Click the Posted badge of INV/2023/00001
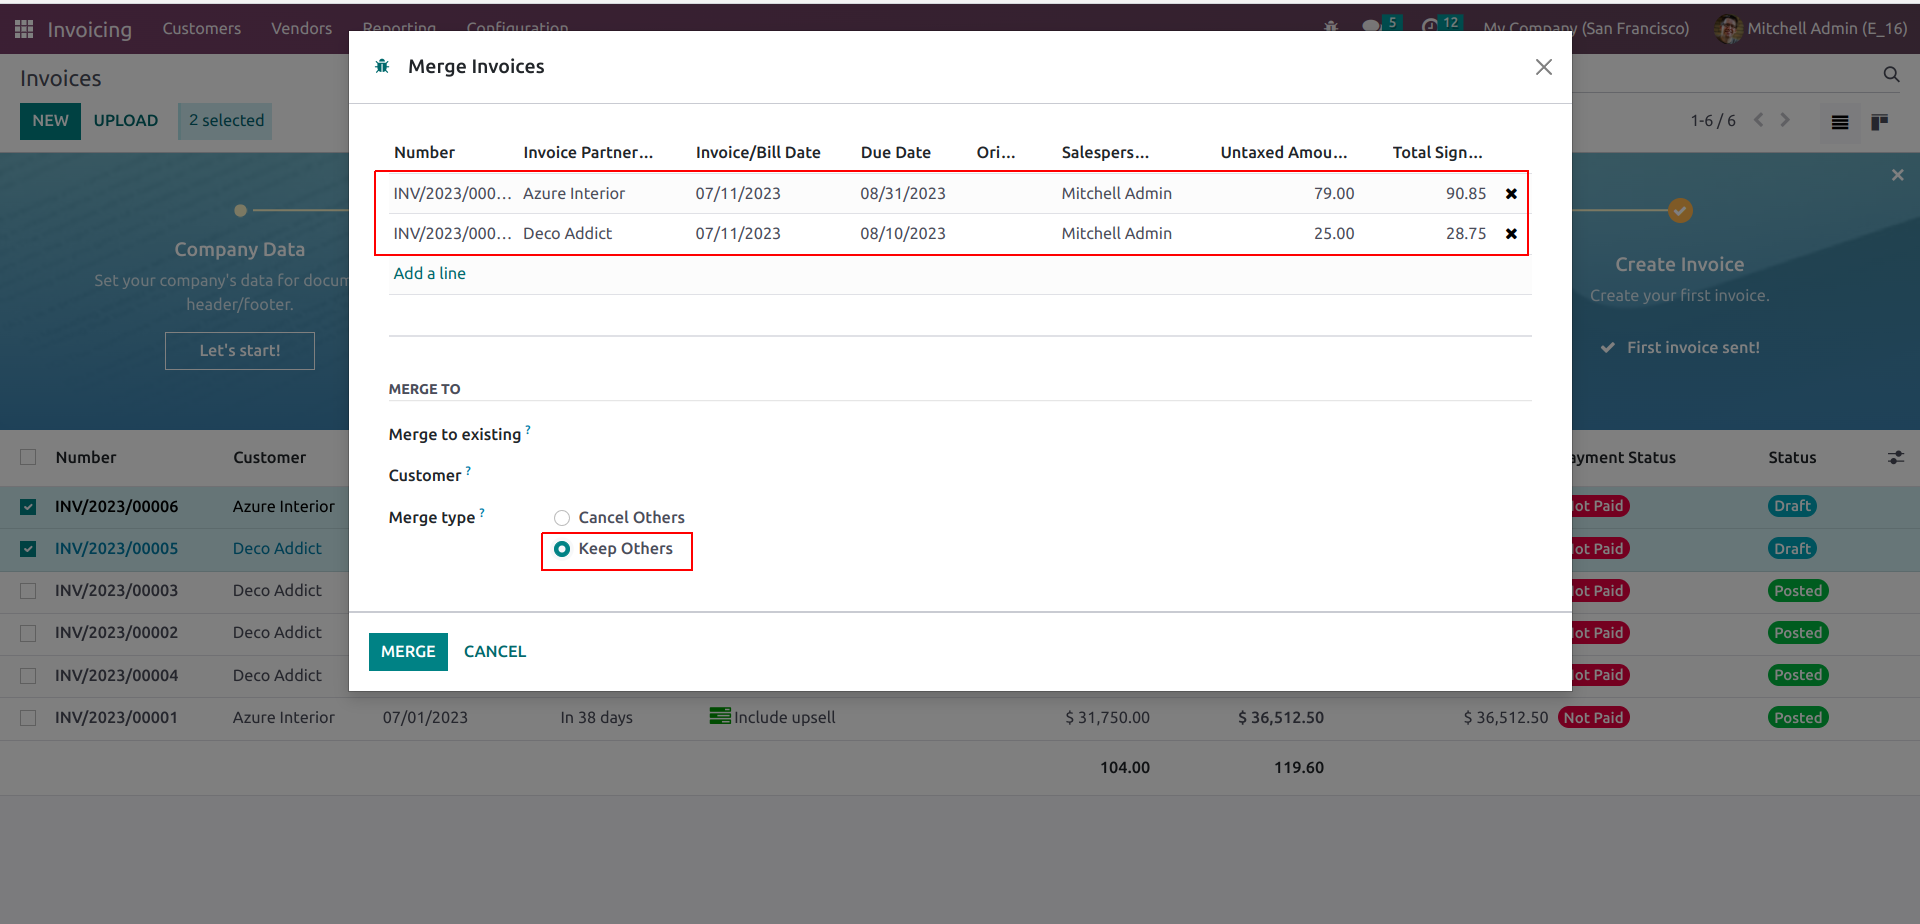 click(x=1798, y=718)
